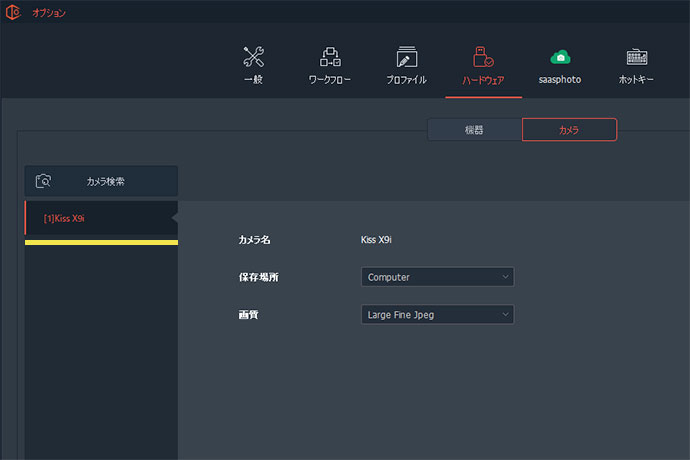Select the ホットキー keyboard icon
Image resolution: width=690 pixels, height=460 pixels.
click(x=636, y=57)
